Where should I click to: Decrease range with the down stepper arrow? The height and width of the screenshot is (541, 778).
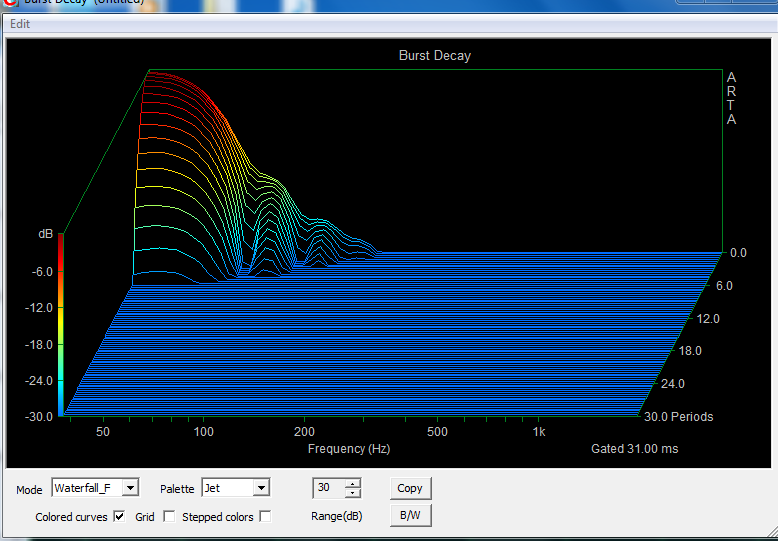(352, 493)
